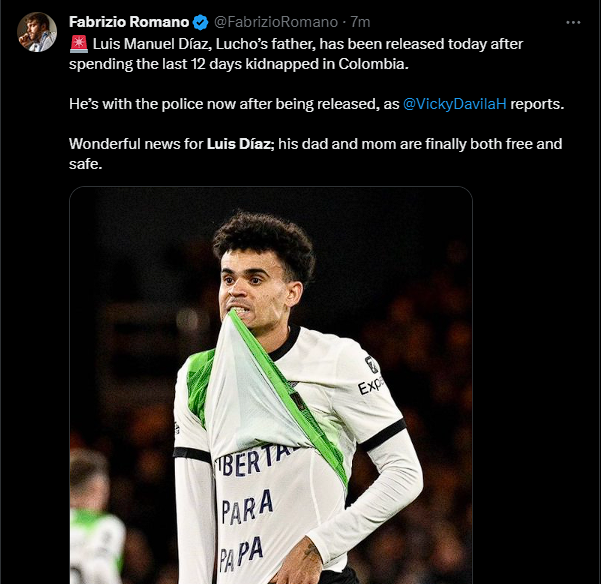This screenshot has width=601, height=584.
Task: Click the blue verified checkmark badge
Action: [x=201, y=22]
